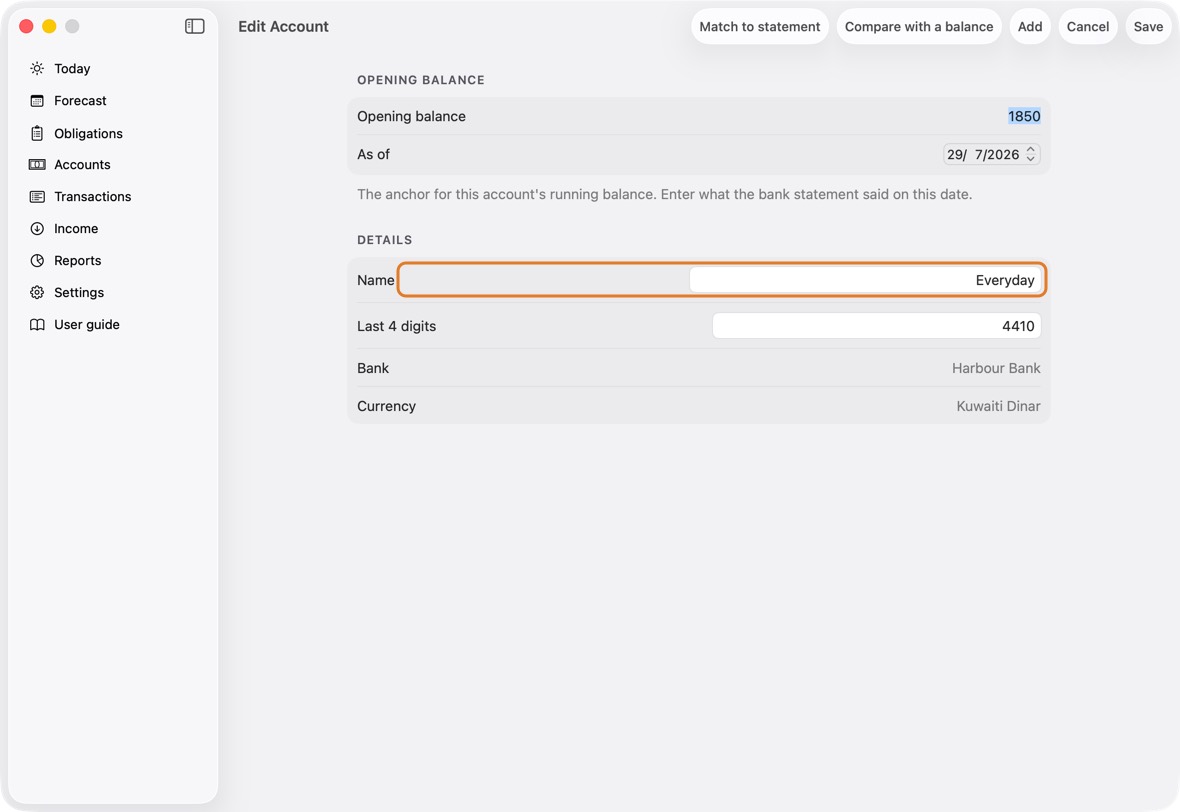Click the Name field containing Everyday
The image size is (1180, 812).
[865, 280]
